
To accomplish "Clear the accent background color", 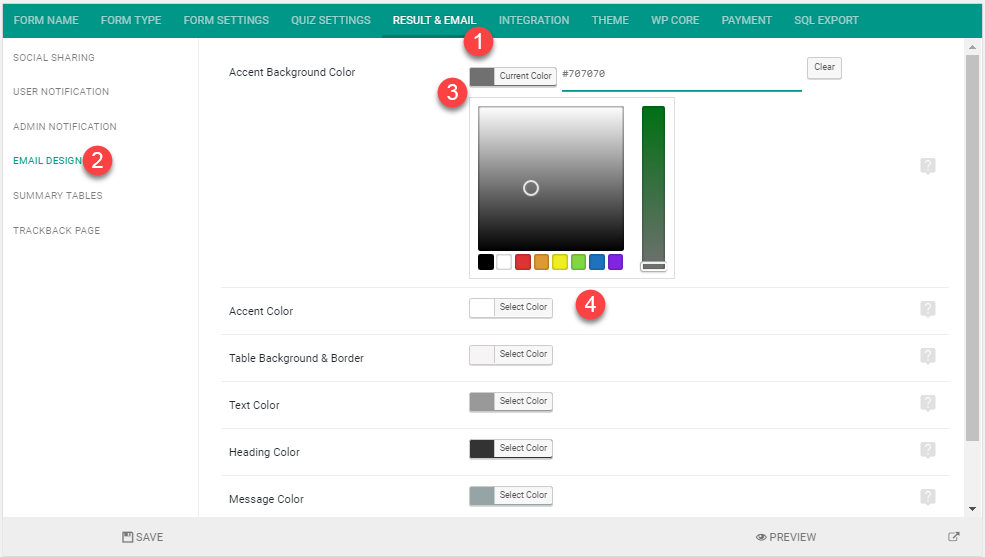I will pos(824,67).
